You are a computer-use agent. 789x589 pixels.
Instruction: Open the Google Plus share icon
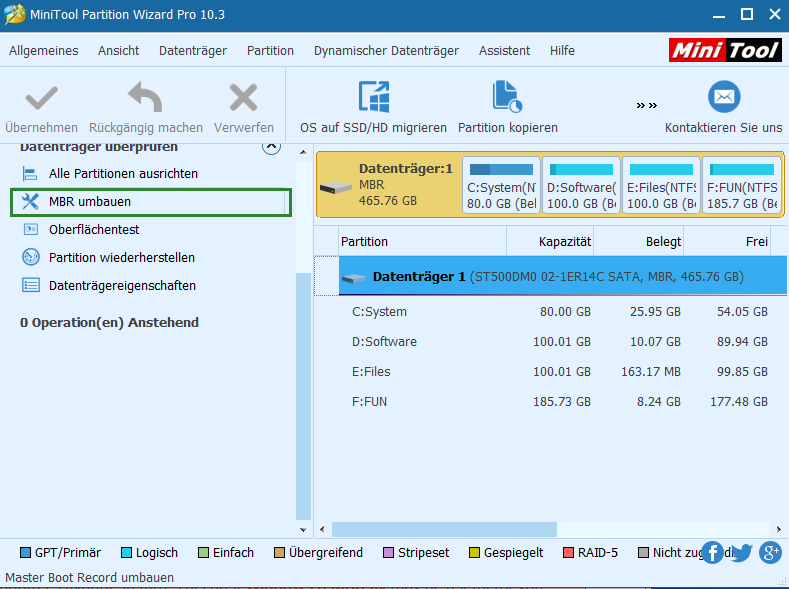tap(770, 552)
